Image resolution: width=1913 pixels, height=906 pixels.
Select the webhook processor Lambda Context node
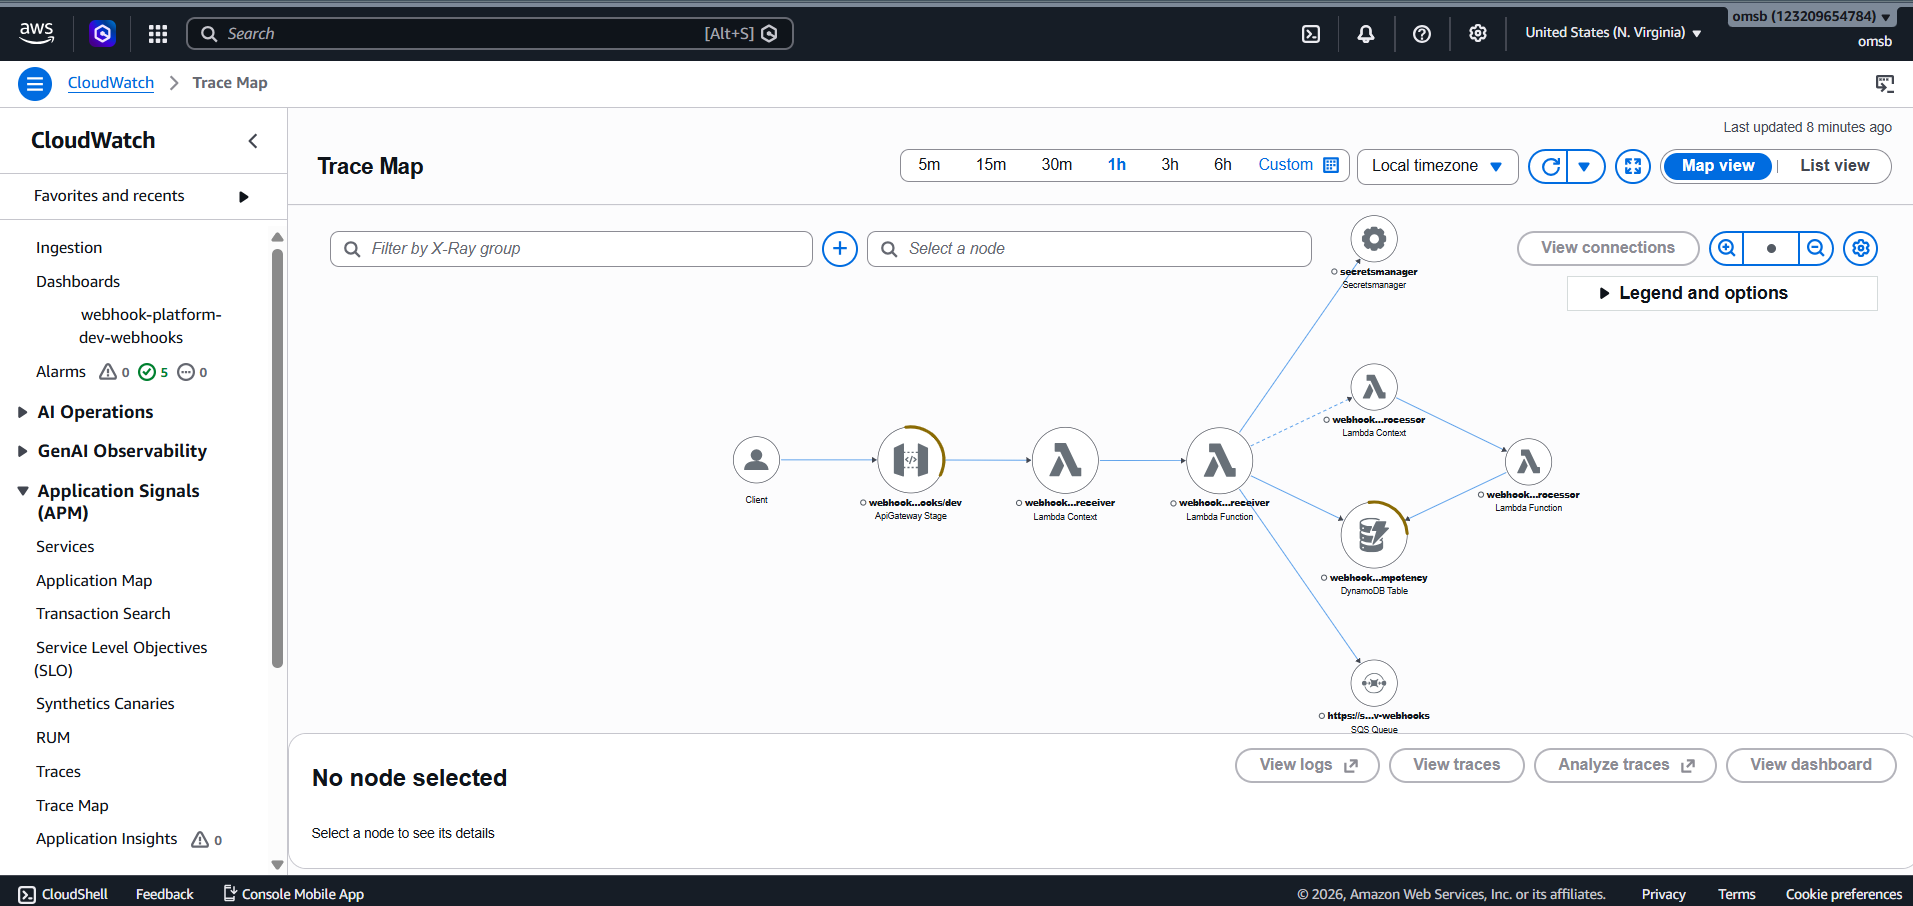1374,387
